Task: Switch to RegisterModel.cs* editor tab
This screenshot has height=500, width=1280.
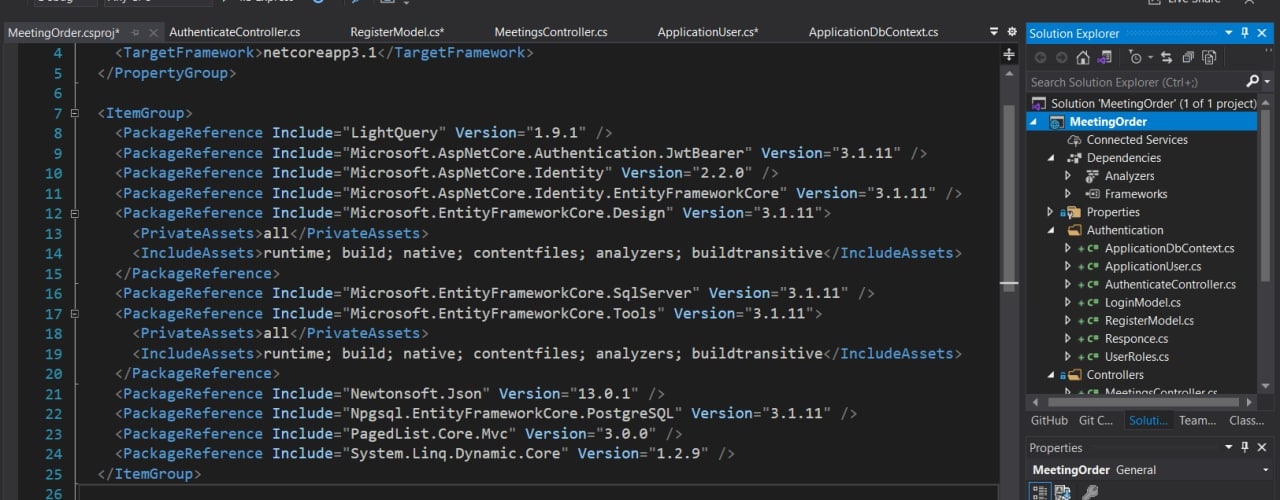Action: point(397,32)
